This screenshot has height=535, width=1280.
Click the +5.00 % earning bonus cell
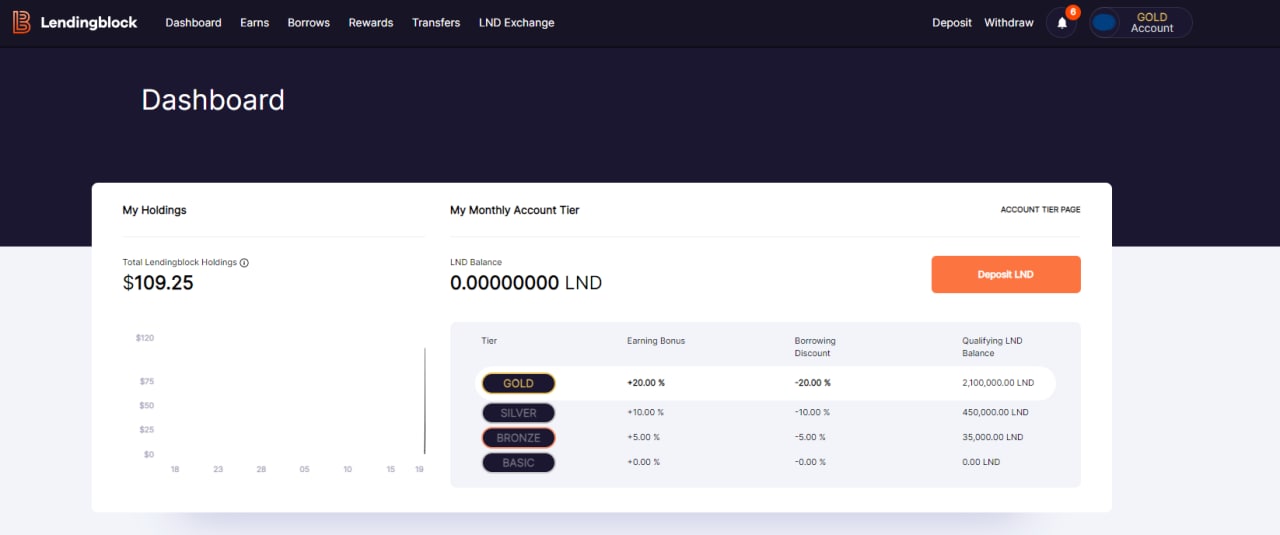(x=643, y=437)
